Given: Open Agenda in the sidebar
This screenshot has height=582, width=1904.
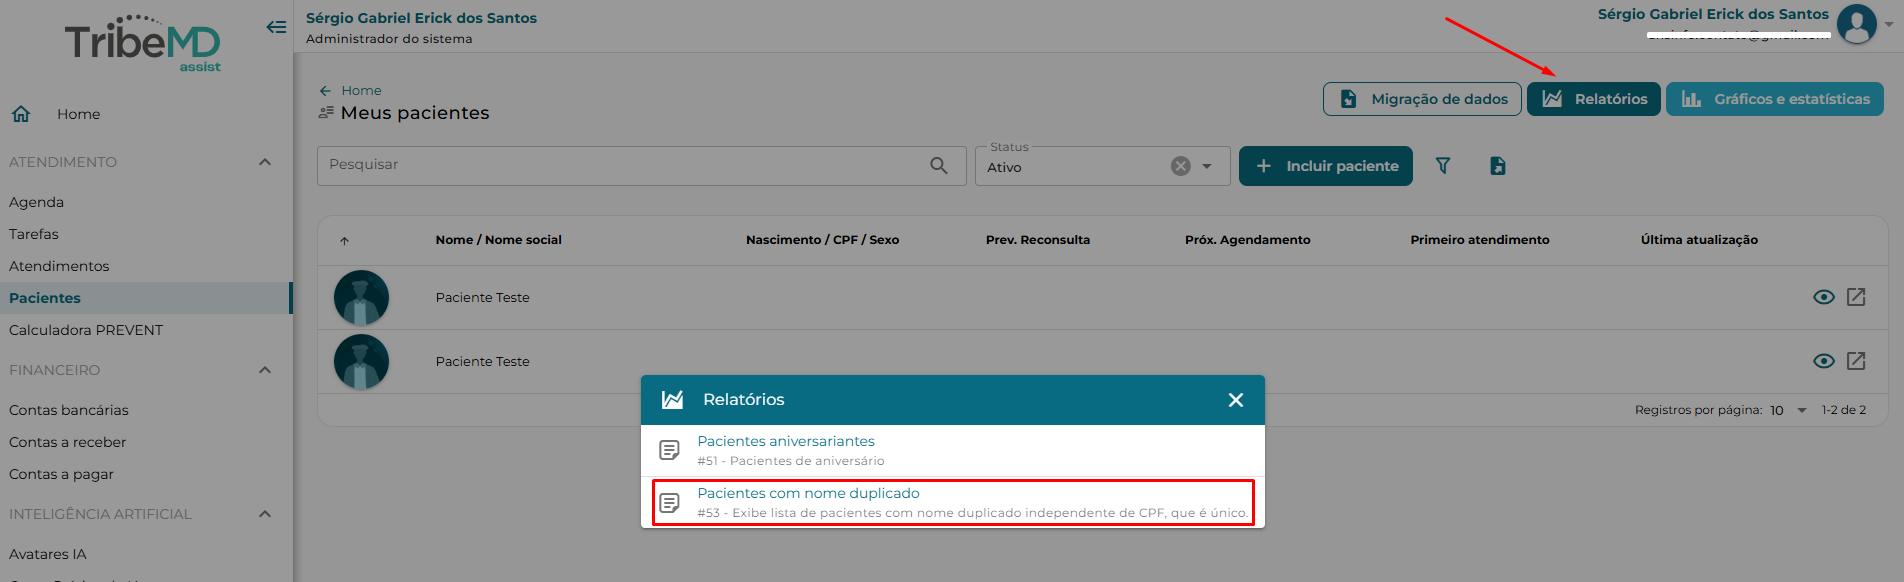Looking at the screenshot, I should [36, 202].
